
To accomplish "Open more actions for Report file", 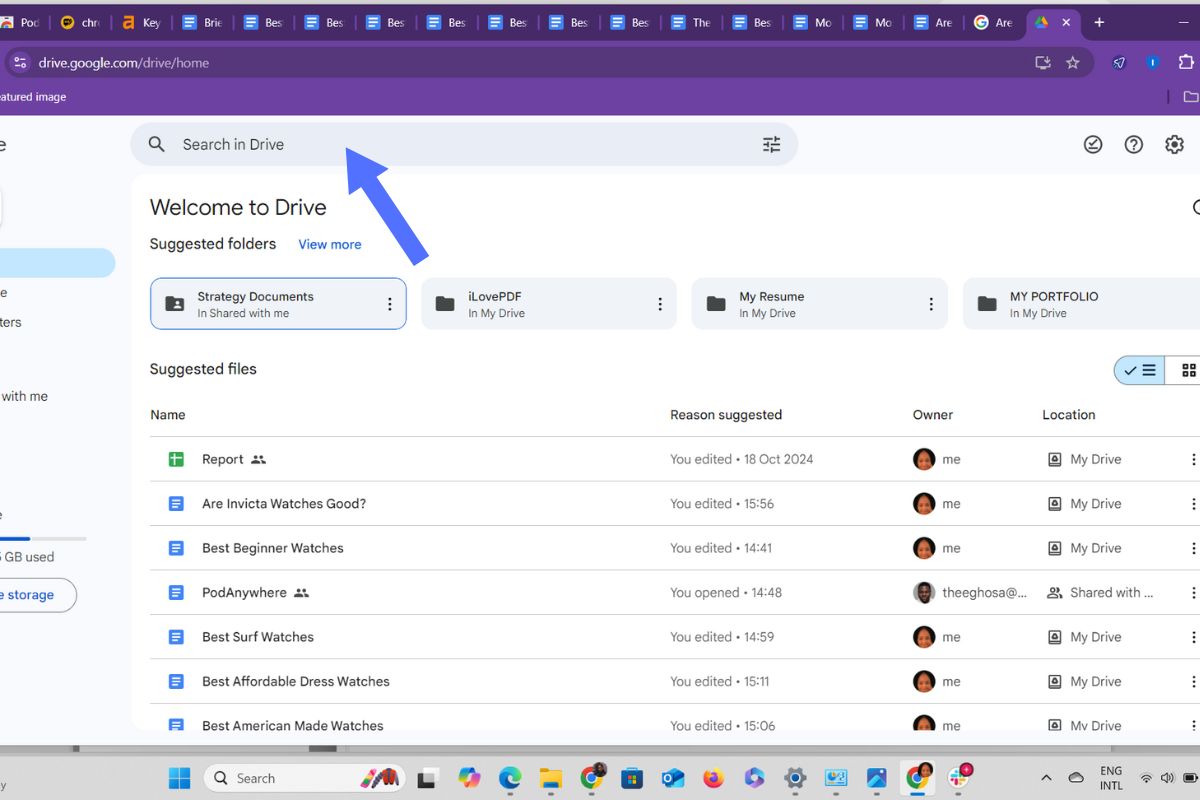I will [x=1192, y=459].
